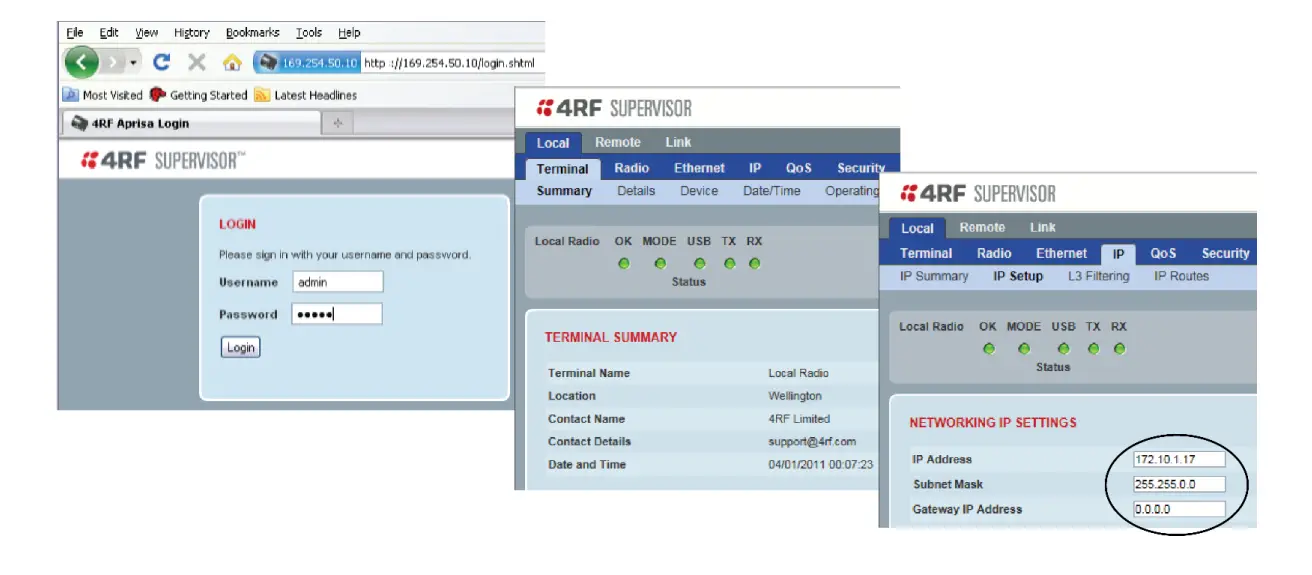1312x575 pixels.
Task: Select Local tab in the IP Setup window
Action: [x=917, y=228]
